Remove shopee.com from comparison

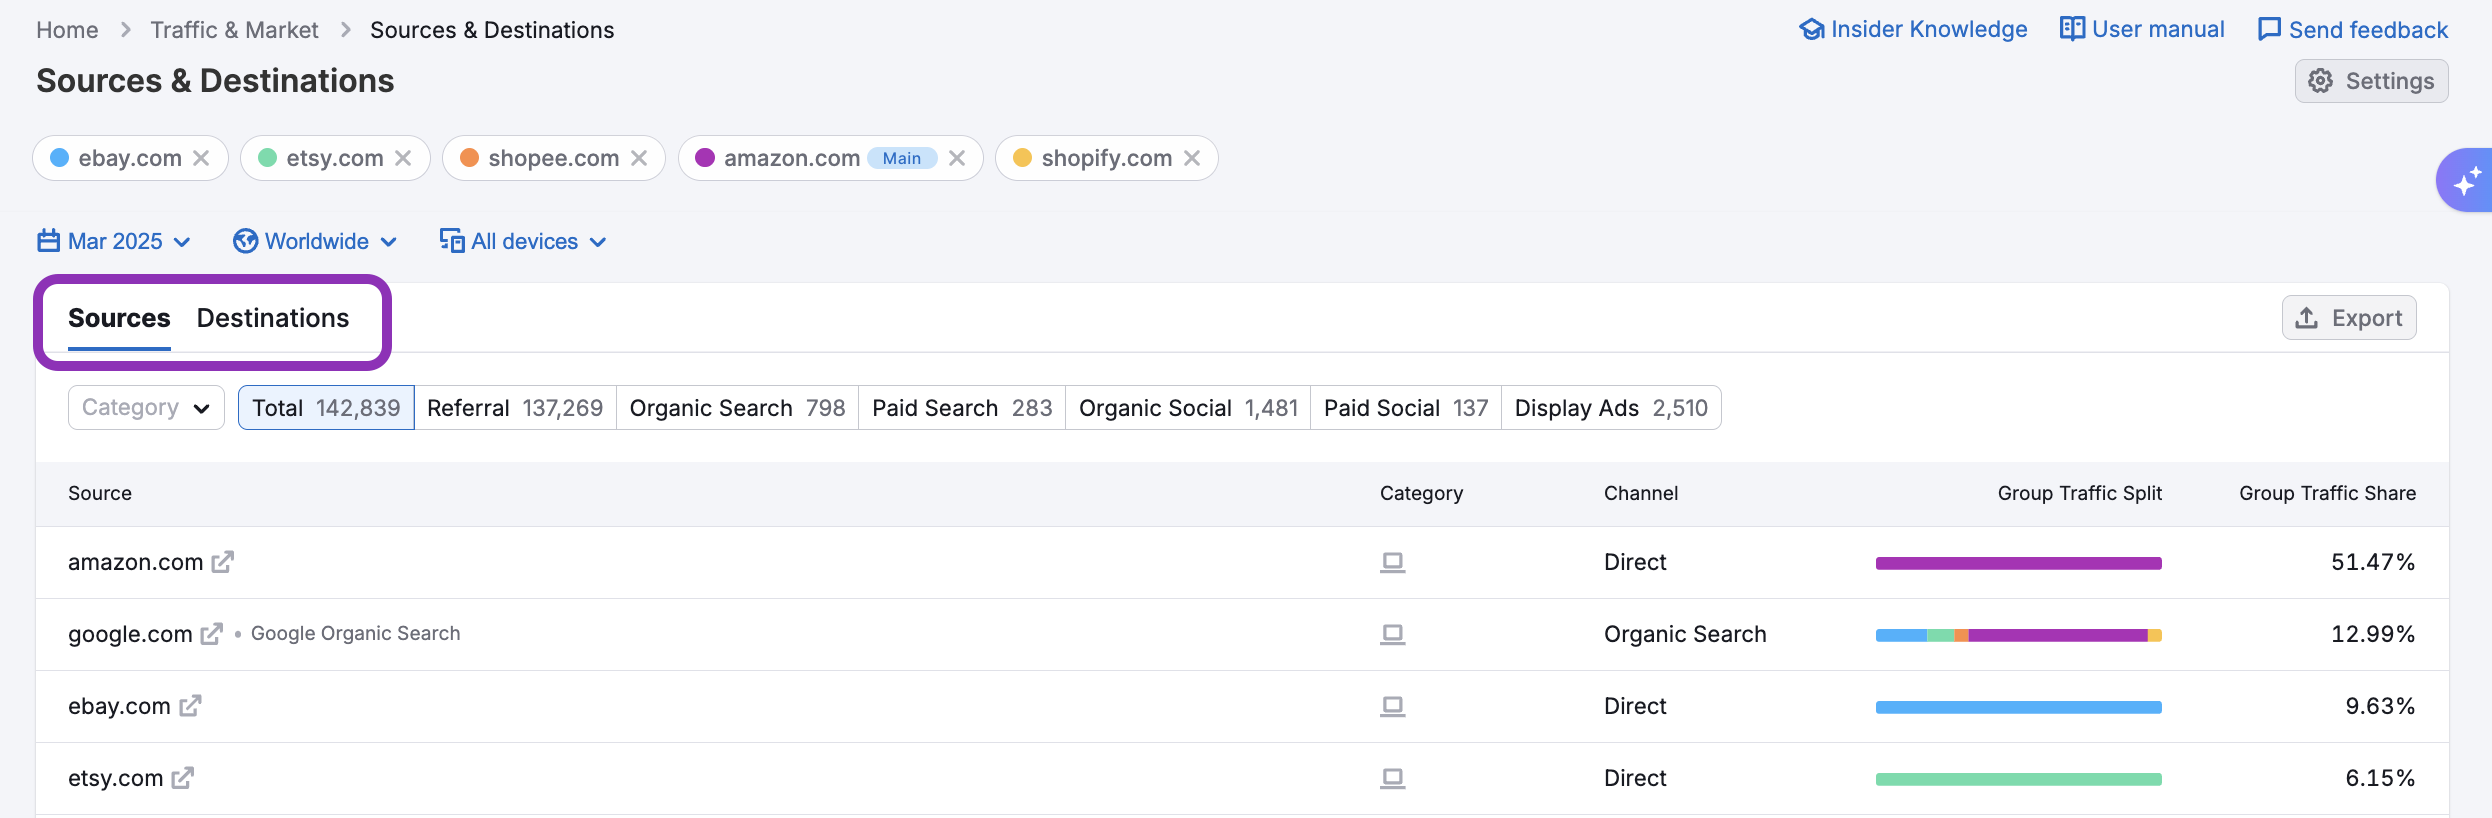639,158
